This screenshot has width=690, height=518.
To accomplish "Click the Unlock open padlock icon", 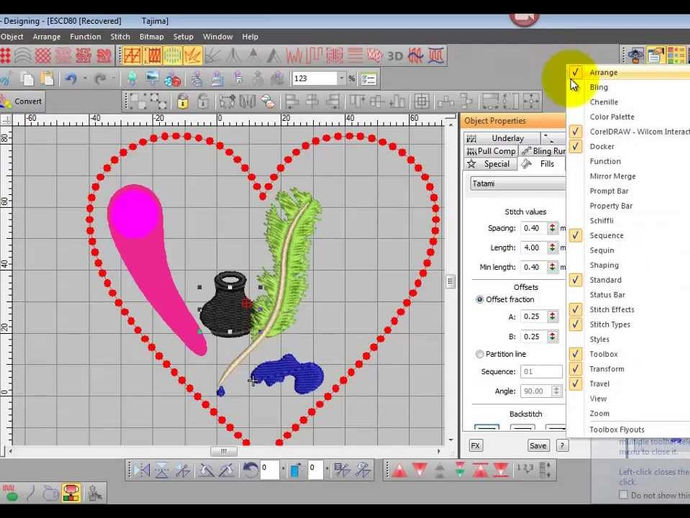I will tap(203, 102).
